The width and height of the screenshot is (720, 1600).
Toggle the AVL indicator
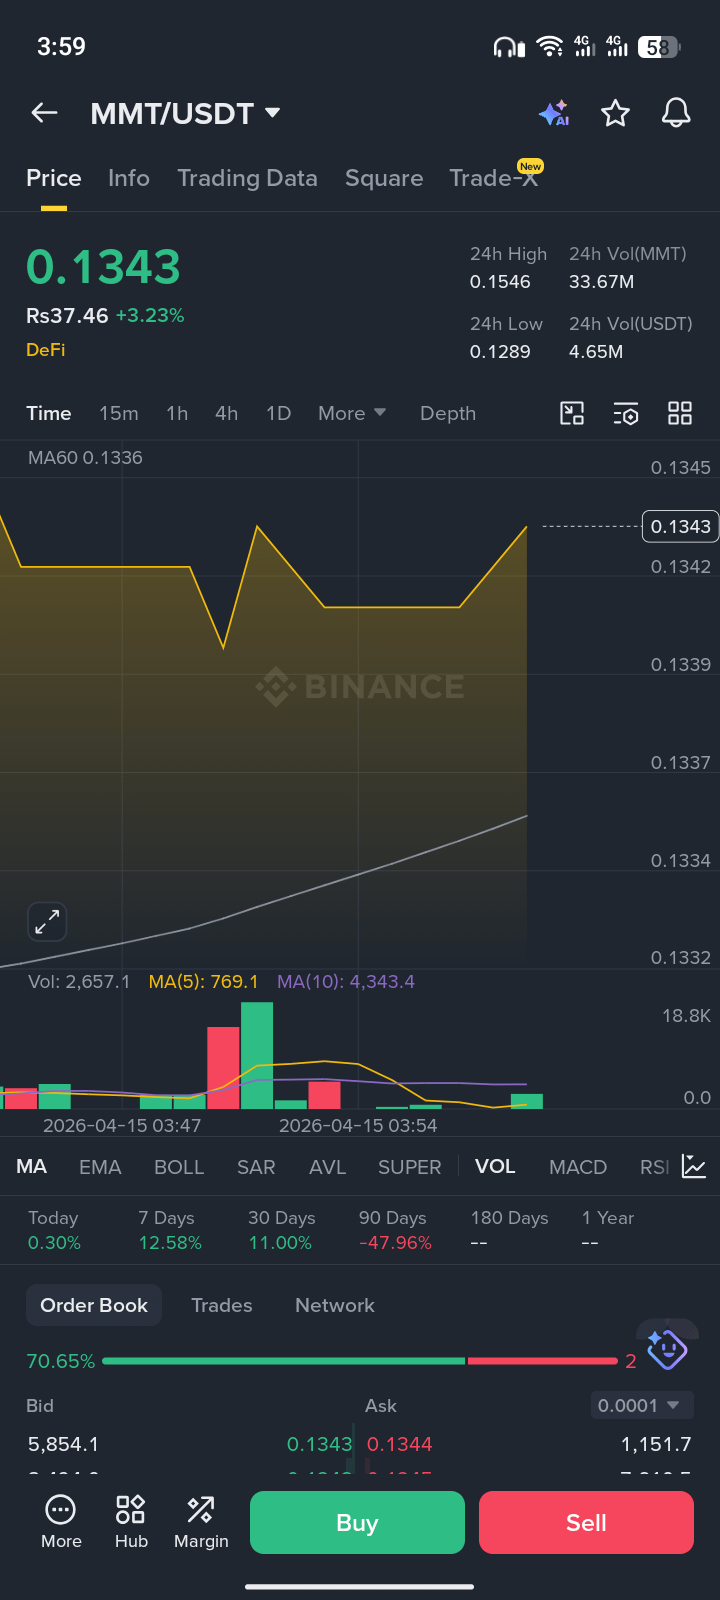coord(327,1167)
